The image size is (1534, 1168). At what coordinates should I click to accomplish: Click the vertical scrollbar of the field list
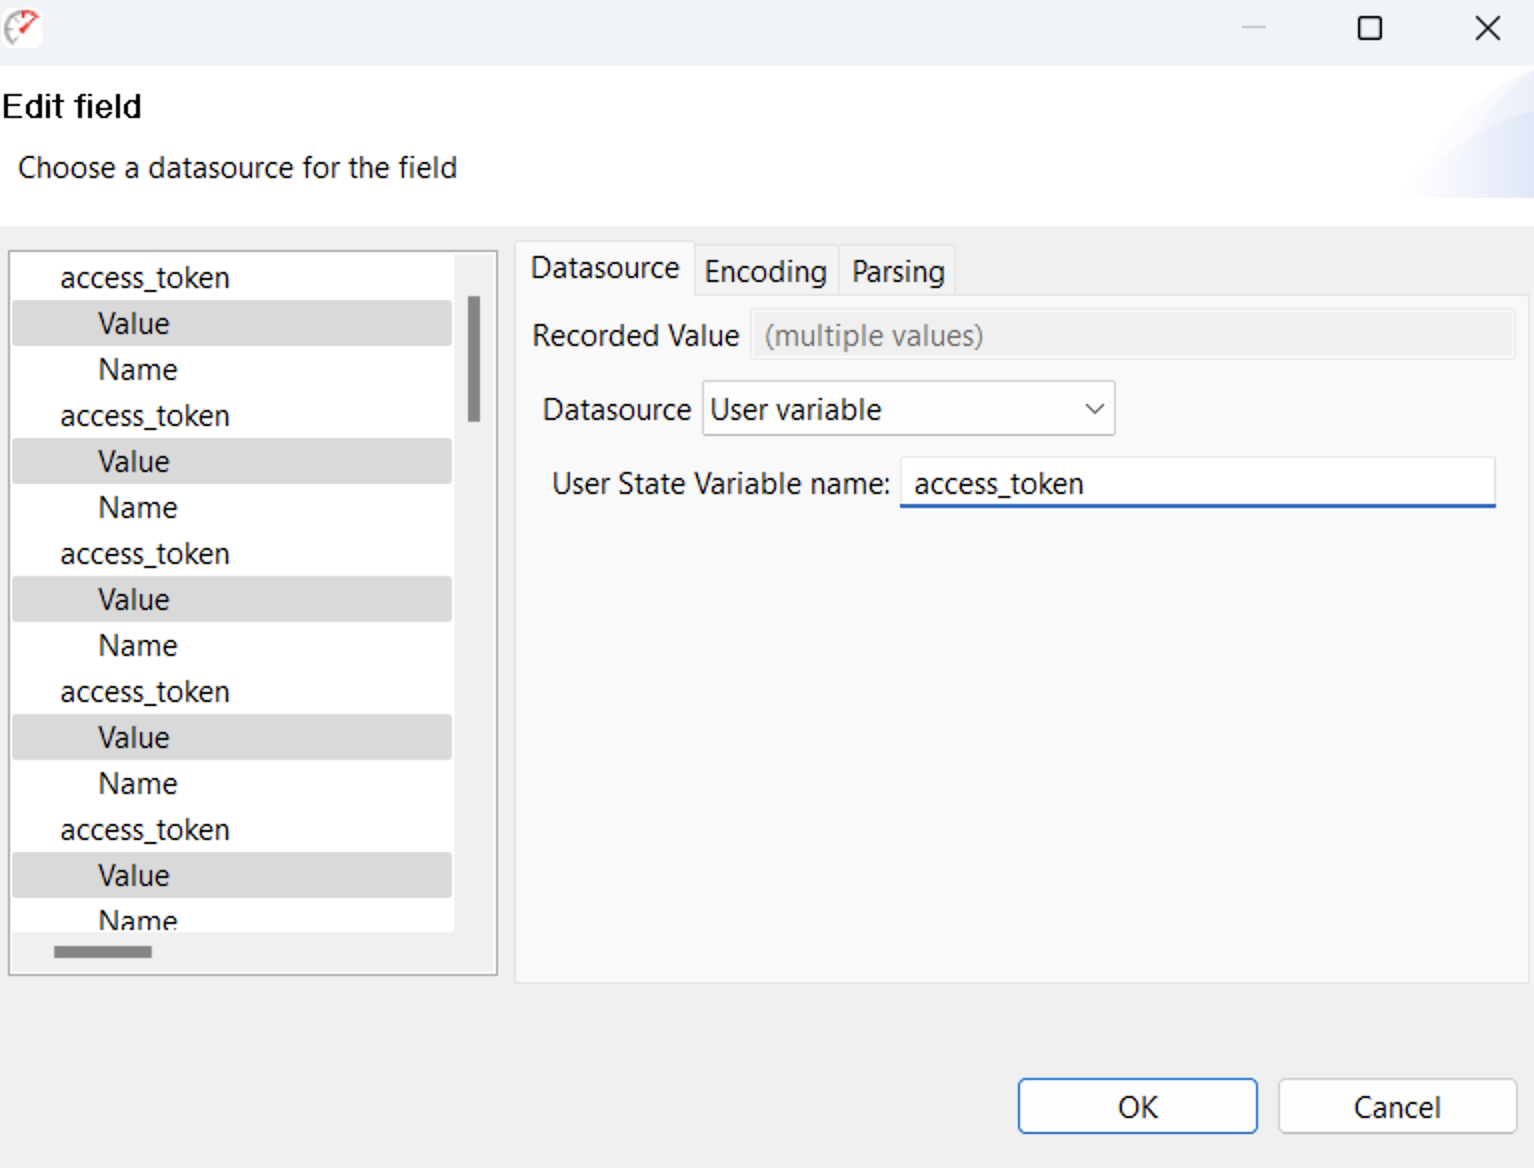pyautogui.click(x=474, y=358)
